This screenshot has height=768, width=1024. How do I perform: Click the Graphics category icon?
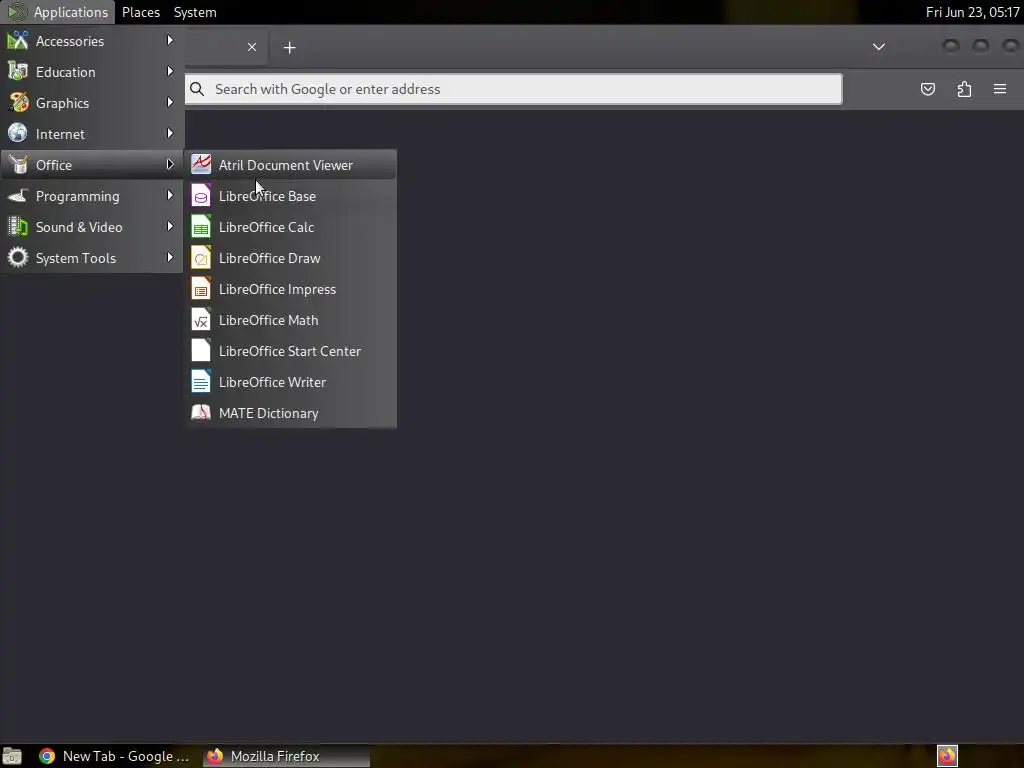click(x=18, y=103)
